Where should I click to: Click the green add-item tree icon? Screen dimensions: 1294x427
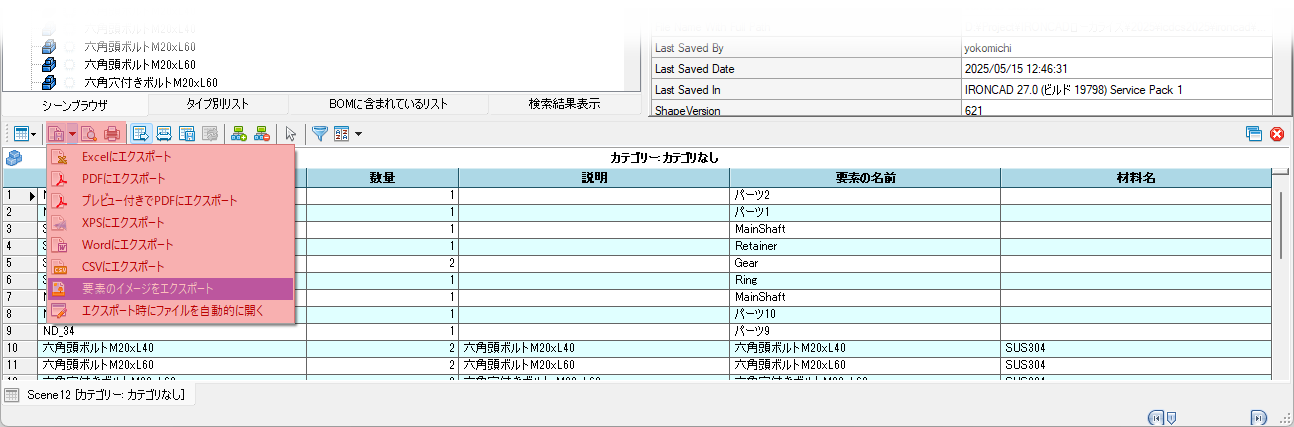tap(239, 133)
